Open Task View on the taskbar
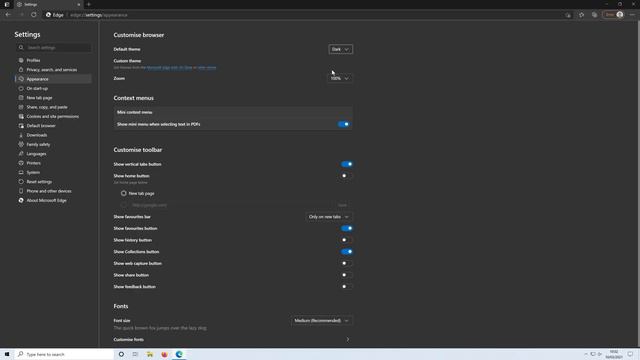This screenshot has width=640, height=360. click(135, 354)
